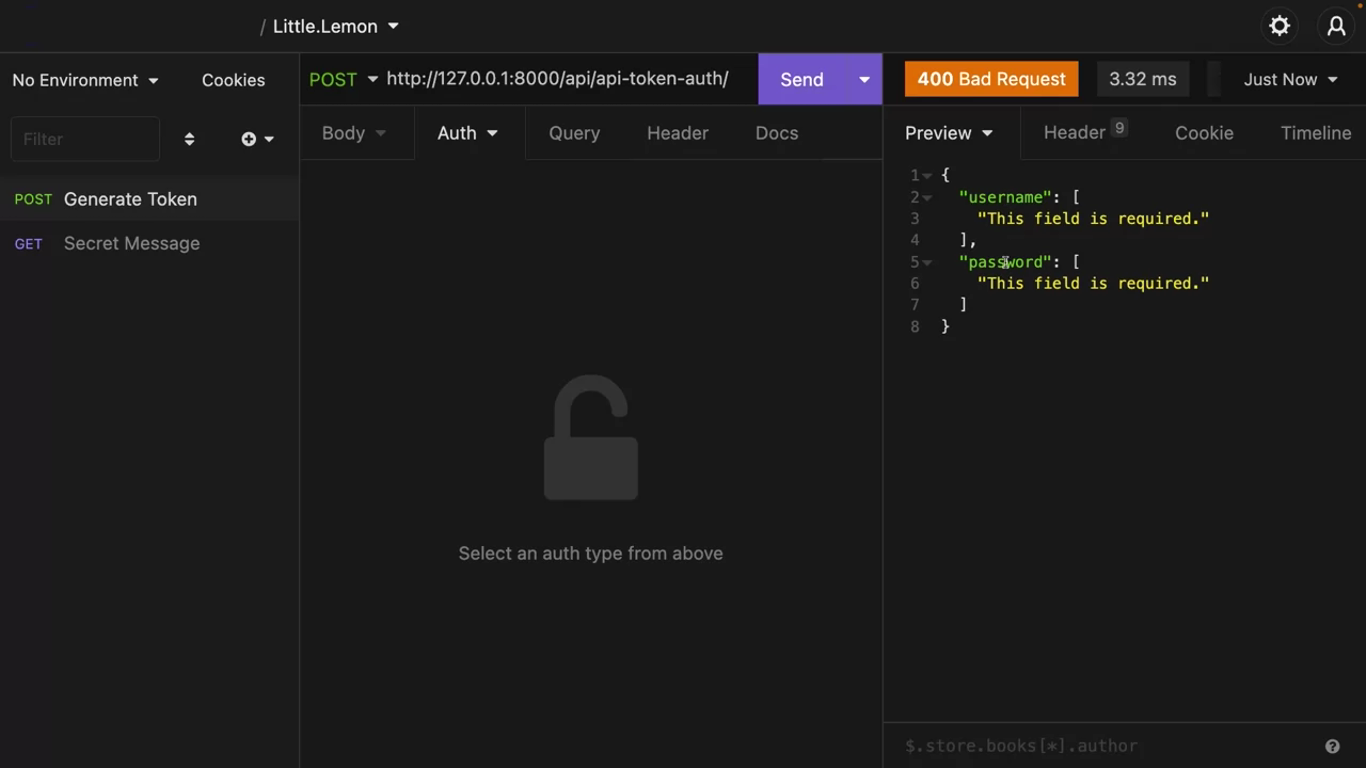Select the Secret Message GET request

click(x=131, y=244)
